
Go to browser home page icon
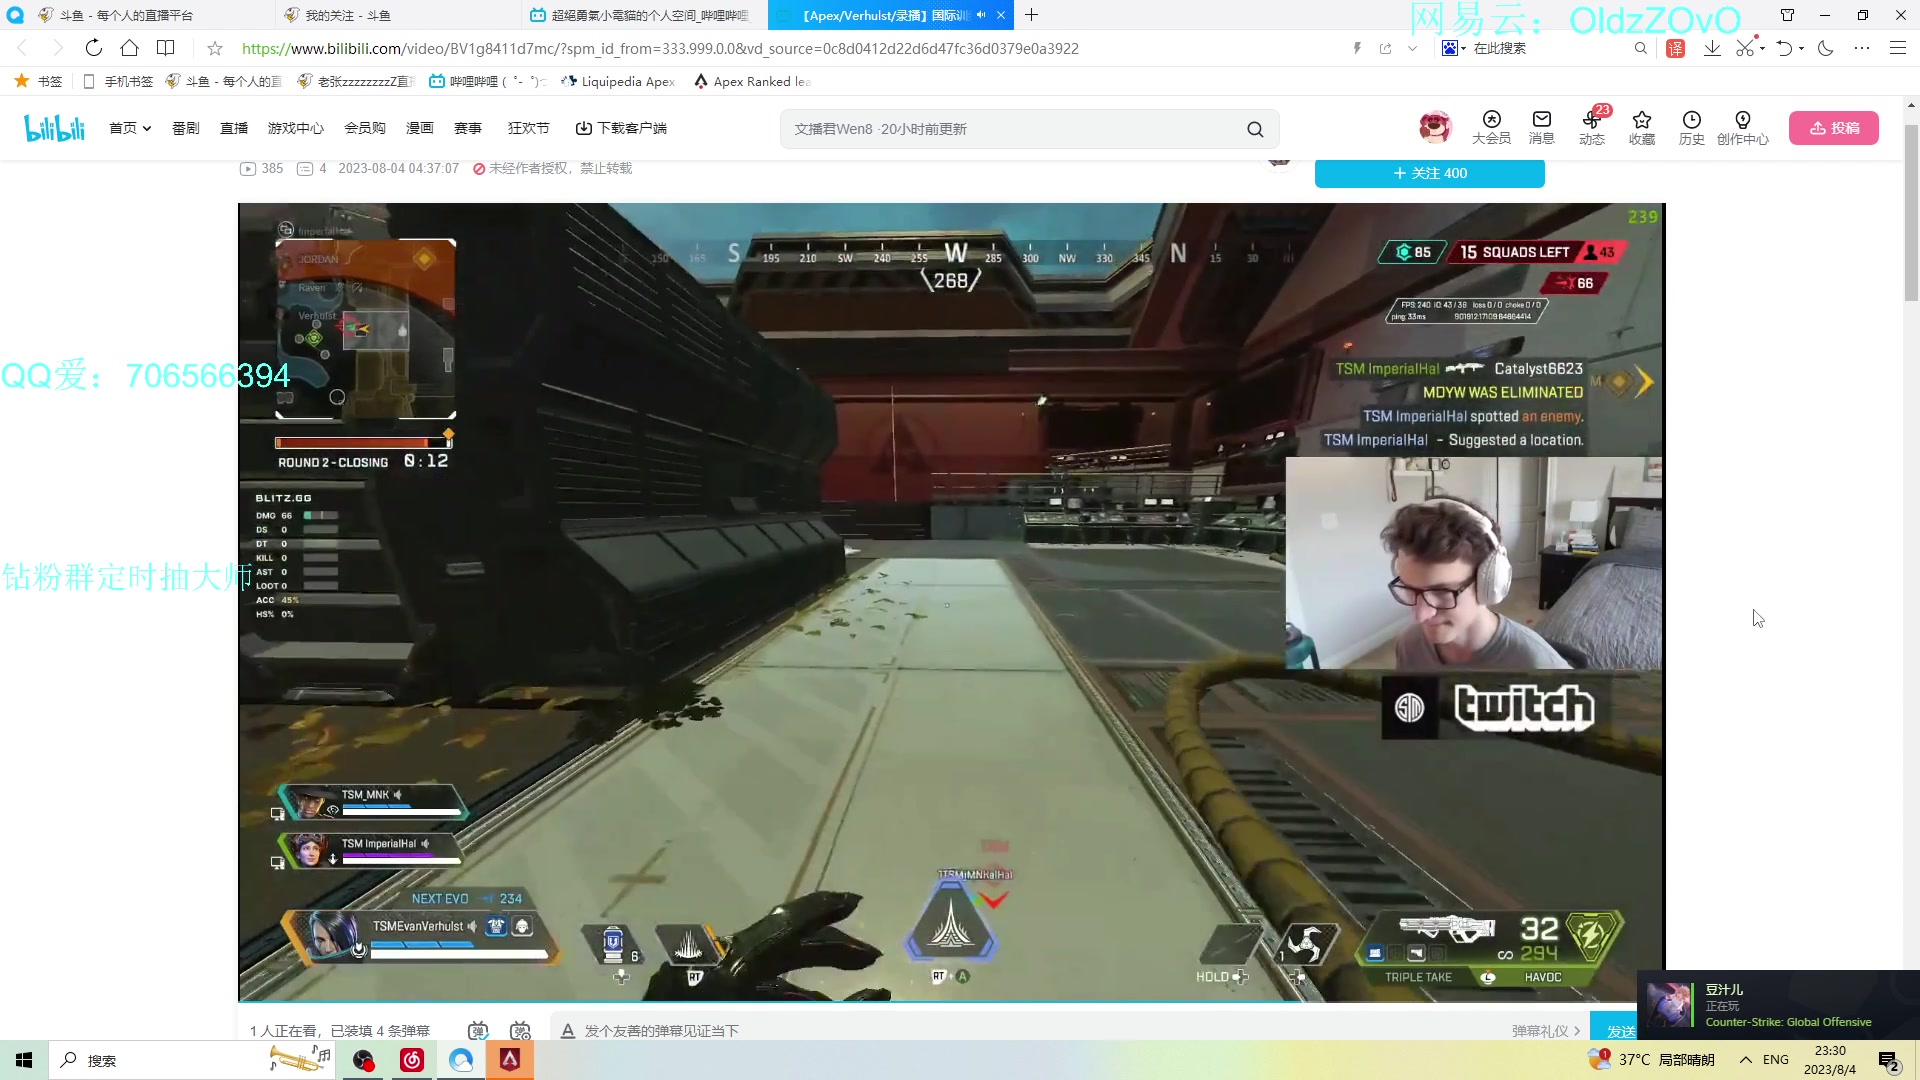129,48
